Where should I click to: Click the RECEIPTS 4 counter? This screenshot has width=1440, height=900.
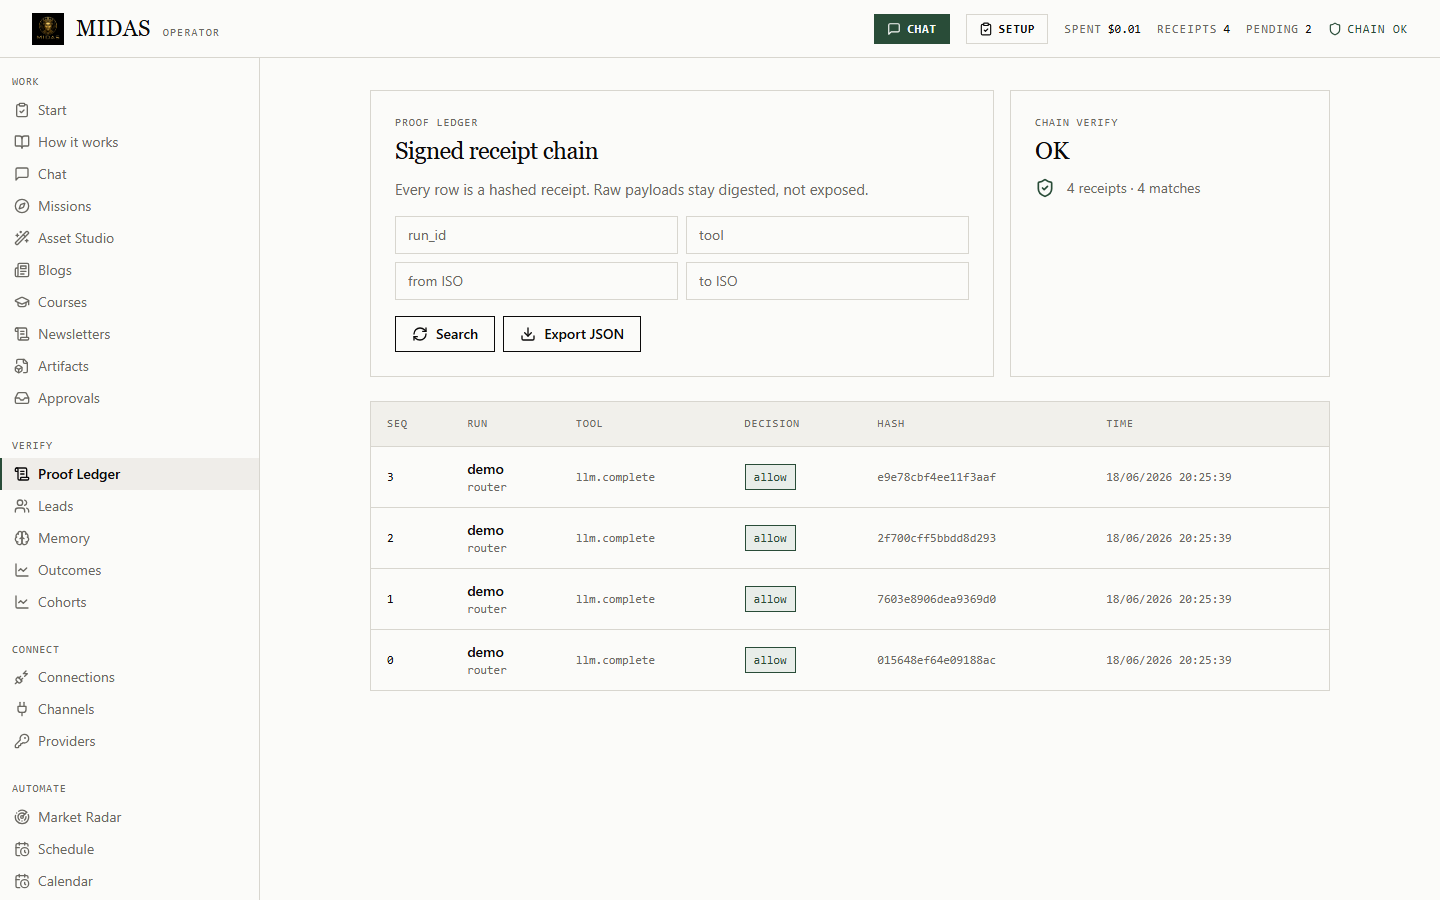coord(1194,29)
